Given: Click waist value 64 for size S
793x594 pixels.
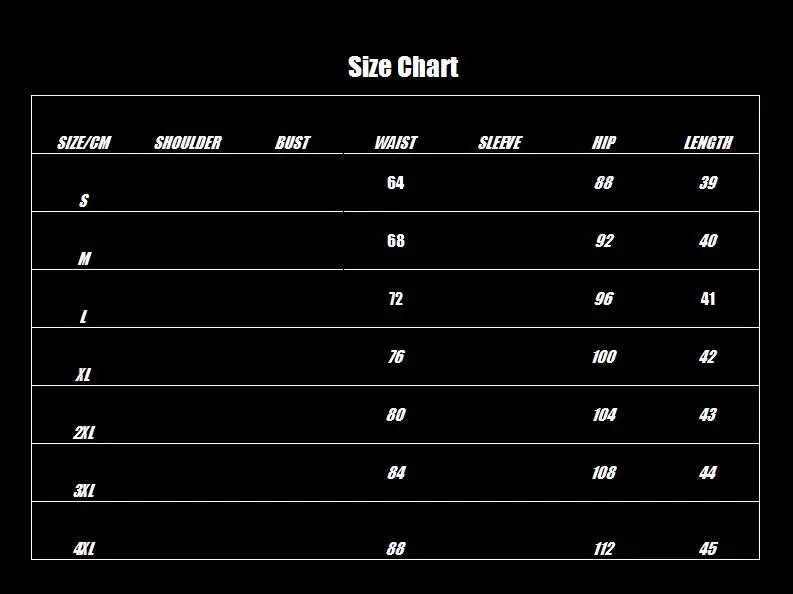Looking at the screenshot, I should (x=395, y=182).
